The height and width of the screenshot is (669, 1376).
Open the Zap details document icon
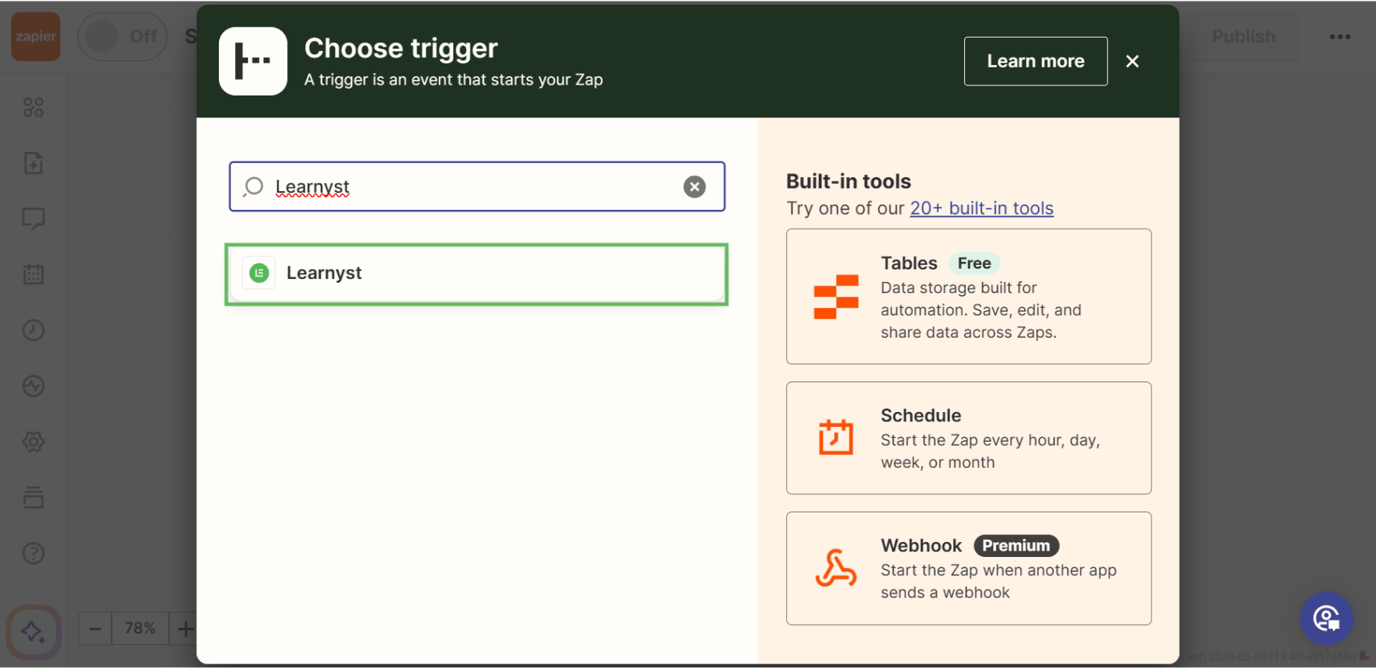tap(33, 162)
